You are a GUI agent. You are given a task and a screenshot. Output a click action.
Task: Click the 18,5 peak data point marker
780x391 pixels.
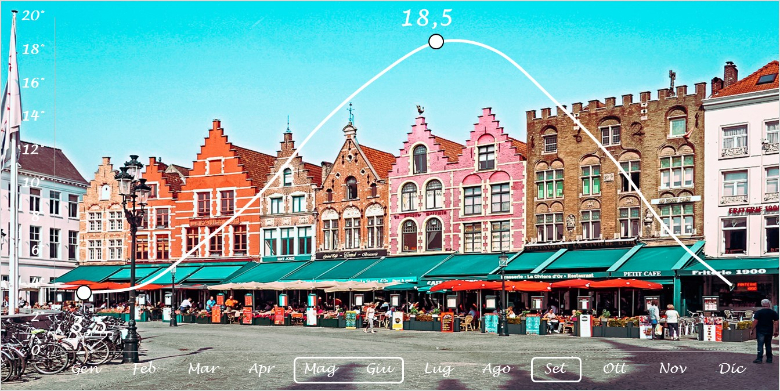pos(436,41)
